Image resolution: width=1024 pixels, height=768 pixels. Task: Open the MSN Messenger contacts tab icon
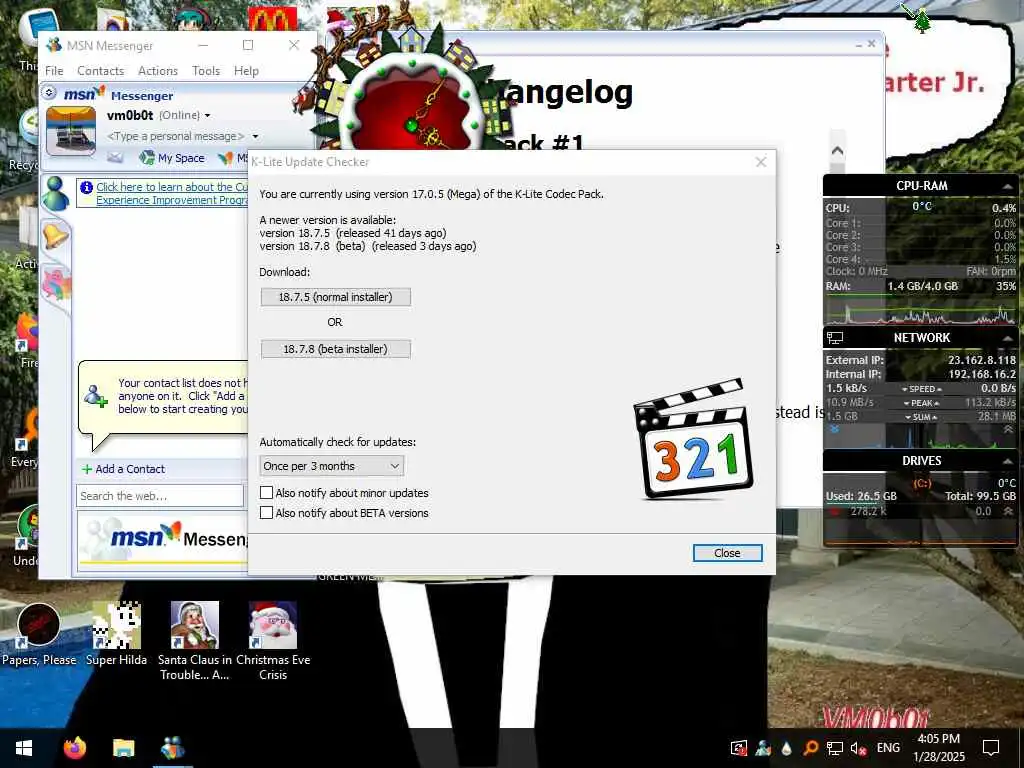(x=56, y=193)
